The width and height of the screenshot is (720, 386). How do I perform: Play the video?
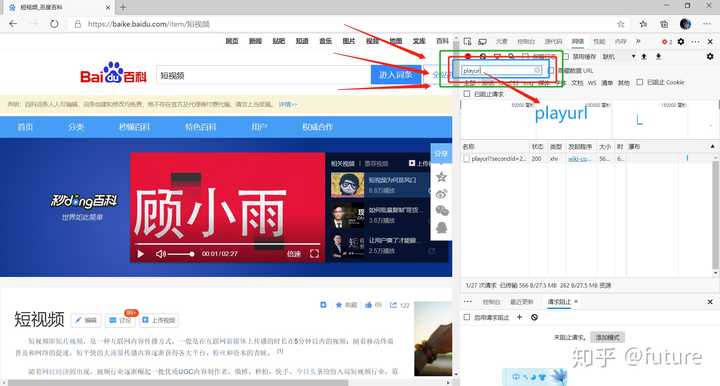click(141, 254)
